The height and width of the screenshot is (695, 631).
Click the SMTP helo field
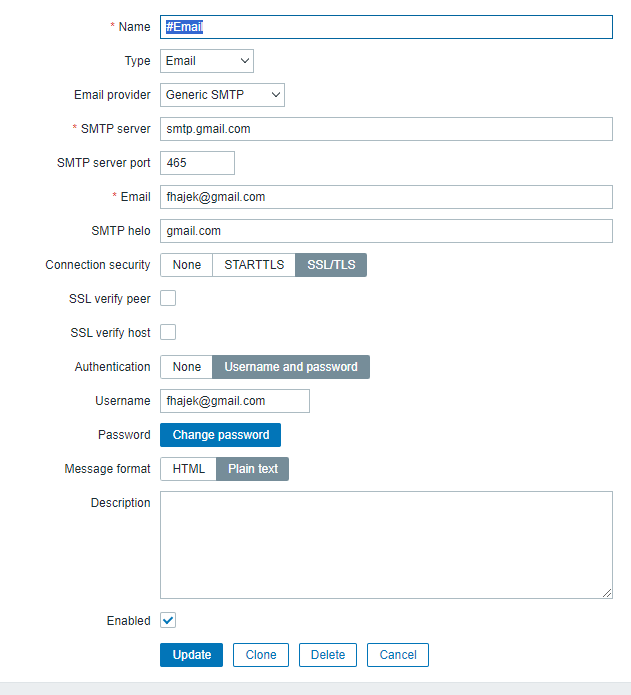coord(385,231)
